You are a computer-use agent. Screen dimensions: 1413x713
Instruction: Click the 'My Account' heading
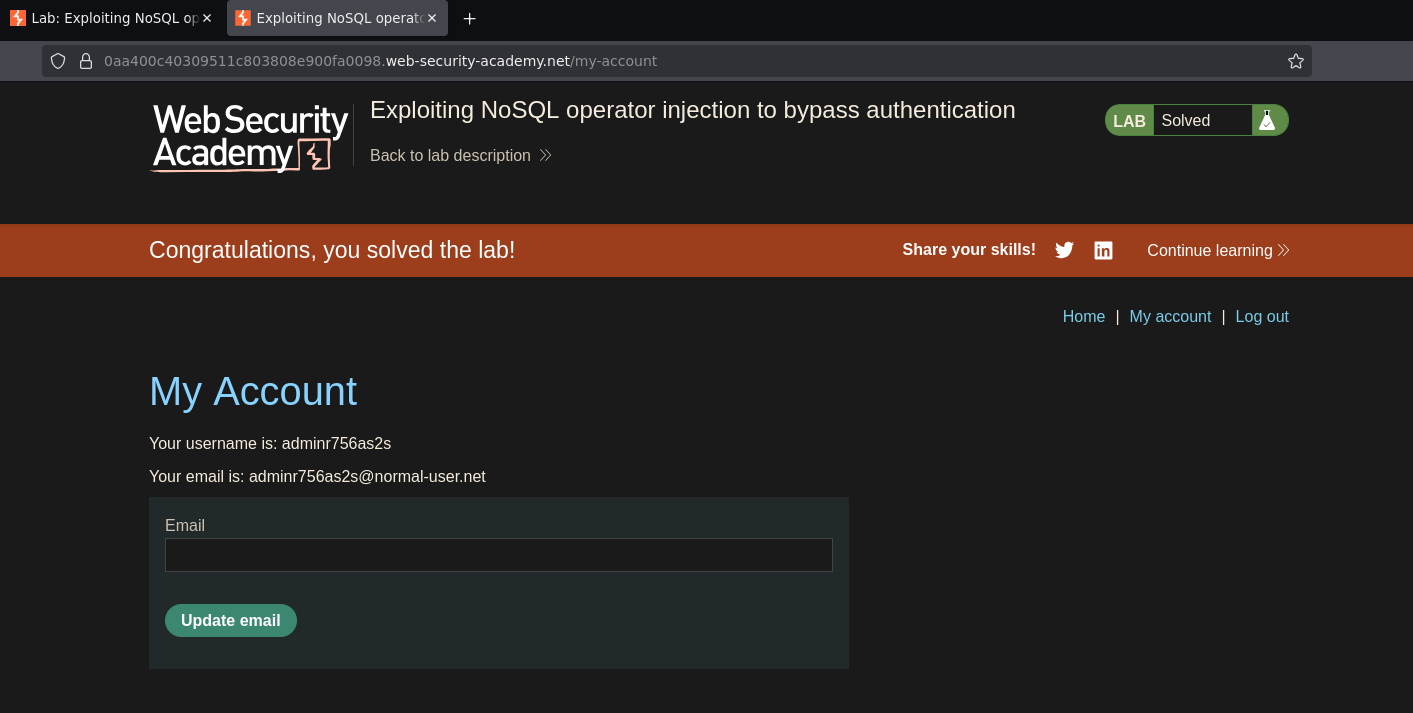coord(253,391)
